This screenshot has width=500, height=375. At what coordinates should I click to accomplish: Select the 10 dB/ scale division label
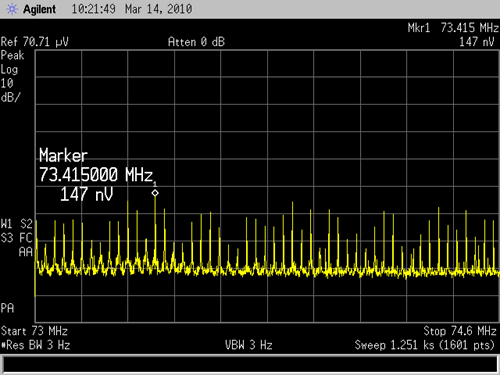pos(11,90)
